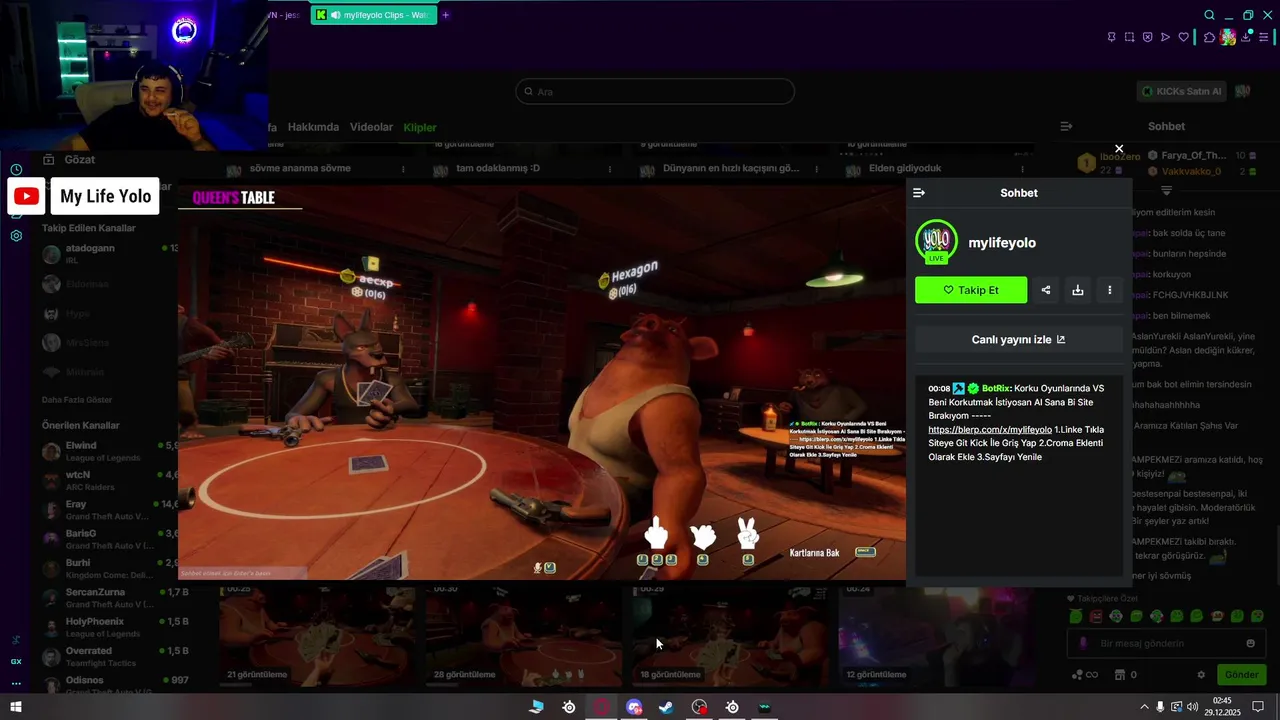Open the 18 görüntüleme clip thumbnail
This screenshot has height=720, width=1280.
[x=729, y=636]
